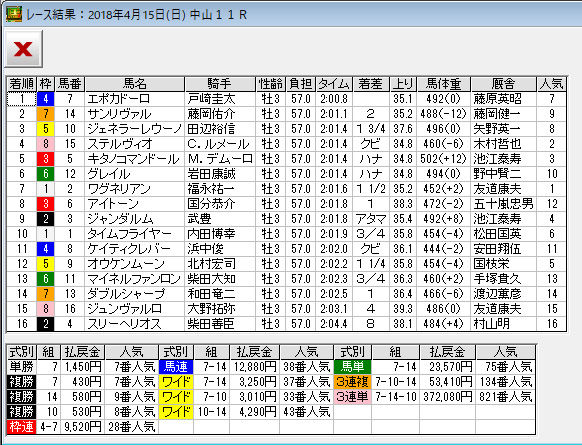
Task: Click ワイド payout 4,290円
Action: [x=258, y=412]
